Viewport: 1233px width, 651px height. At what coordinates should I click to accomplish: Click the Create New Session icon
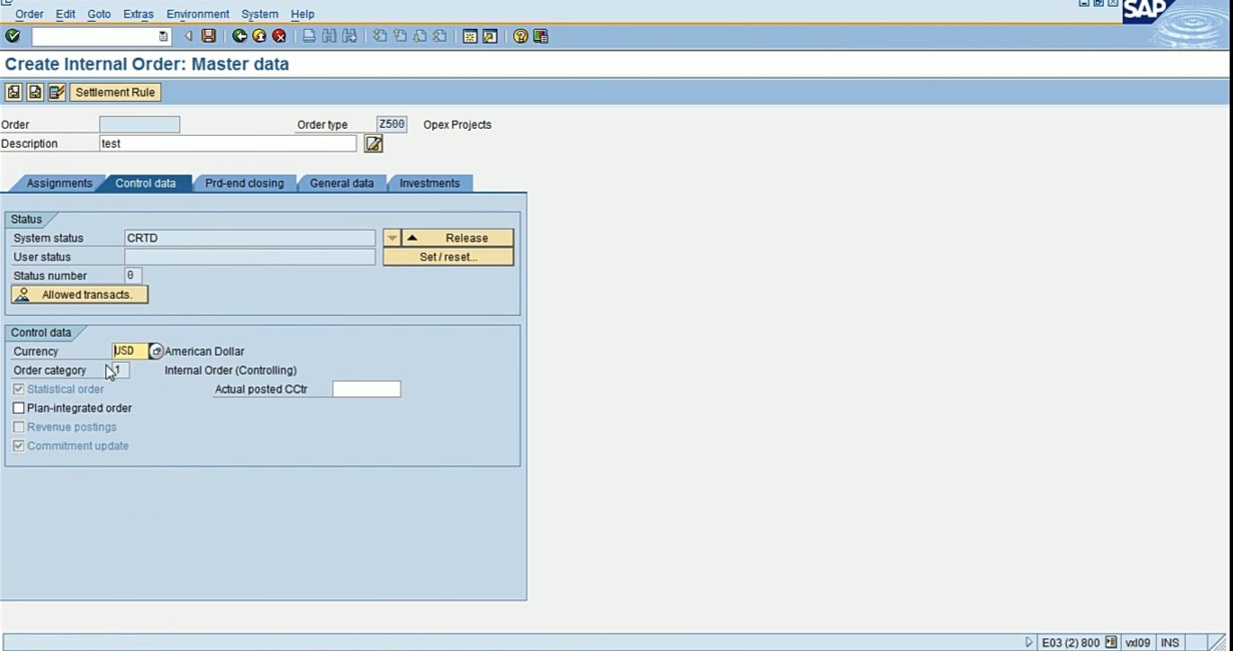coord(470,36)
